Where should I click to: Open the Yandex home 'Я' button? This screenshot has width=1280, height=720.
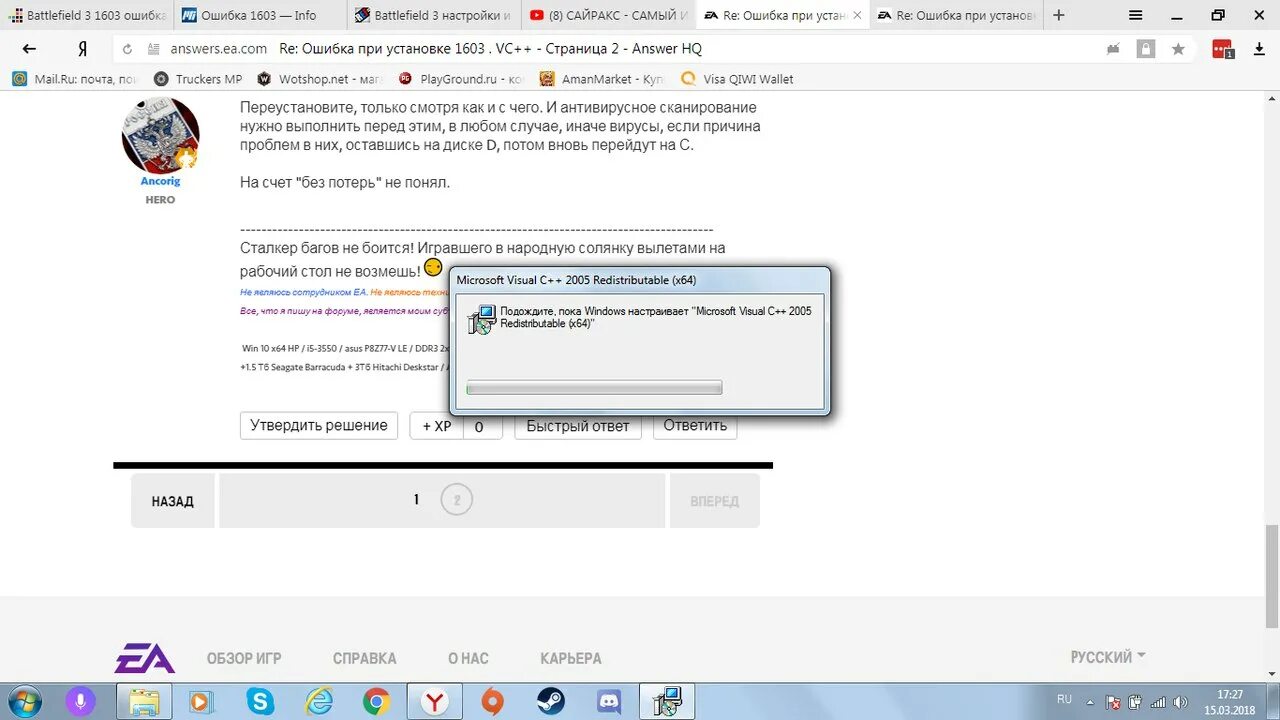[x=82, y=48]
